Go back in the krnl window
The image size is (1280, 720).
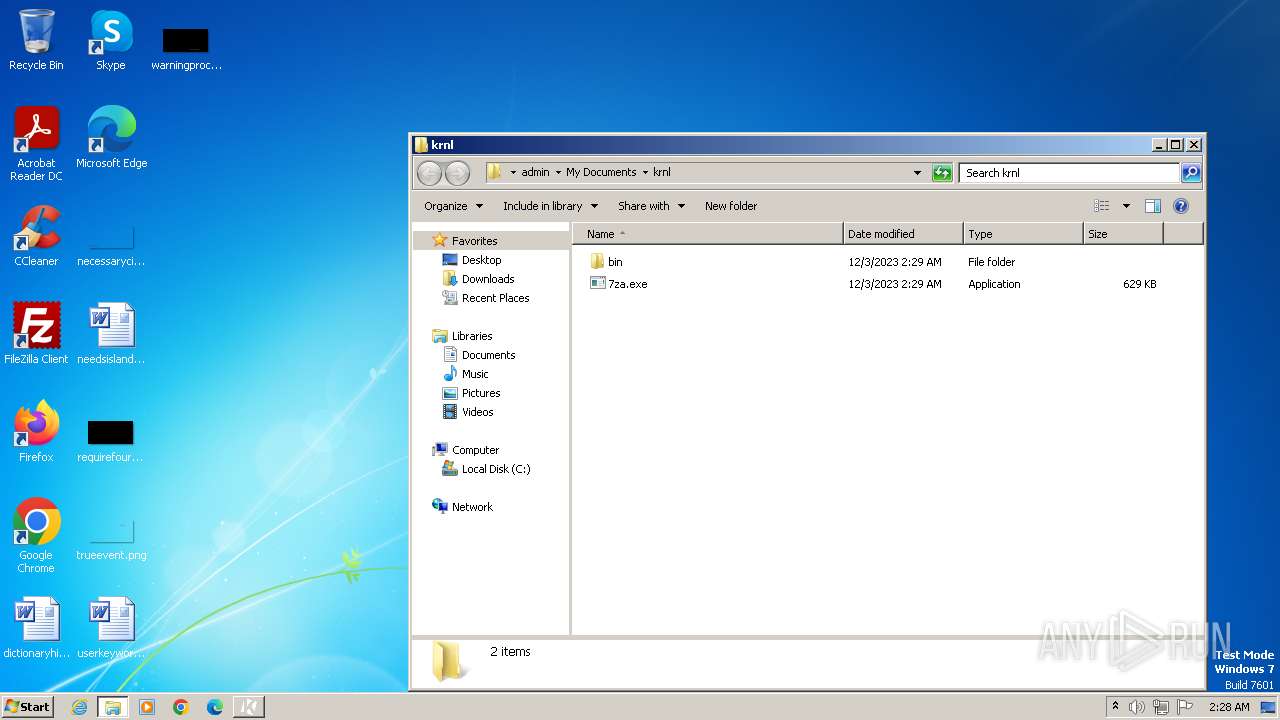[x=429, y=173]
